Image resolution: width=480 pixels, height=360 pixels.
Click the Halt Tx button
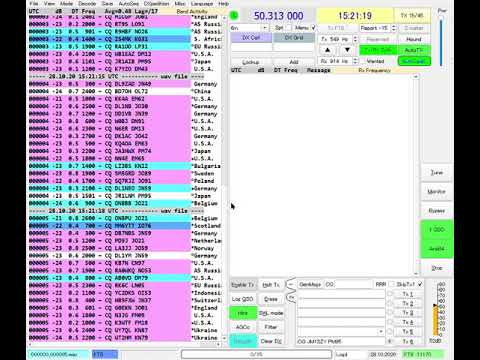(271, 285)
